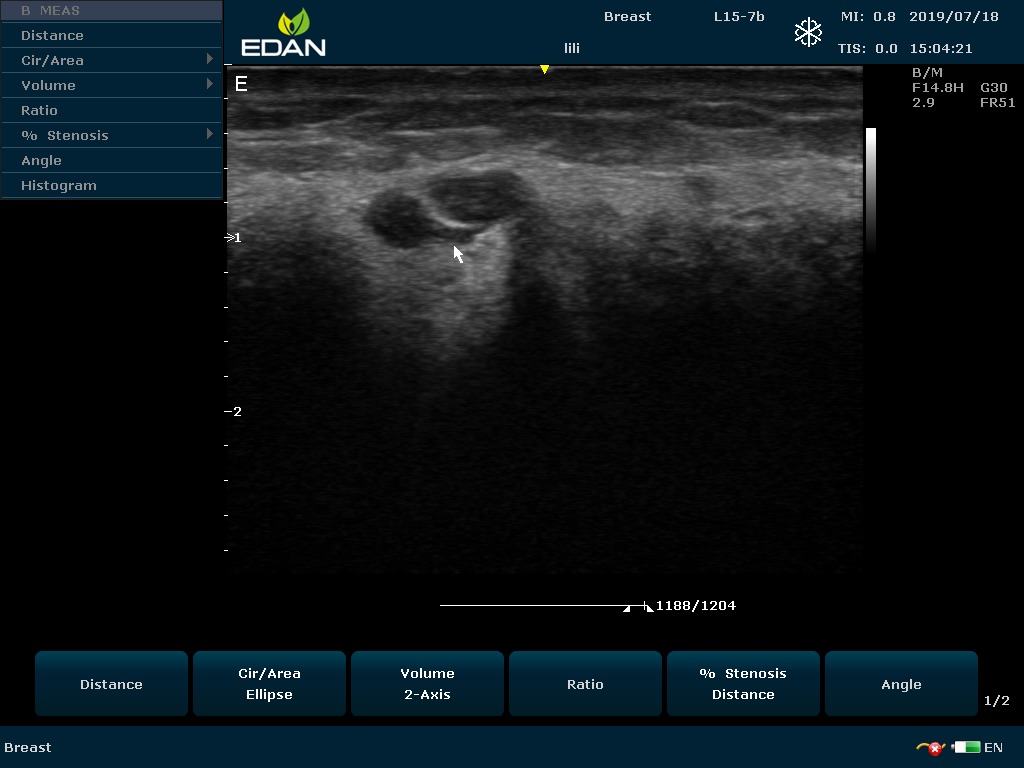The image size is (1024, 768).
Task: Click the cine loop frame slider bar
Action: [540, 606]
